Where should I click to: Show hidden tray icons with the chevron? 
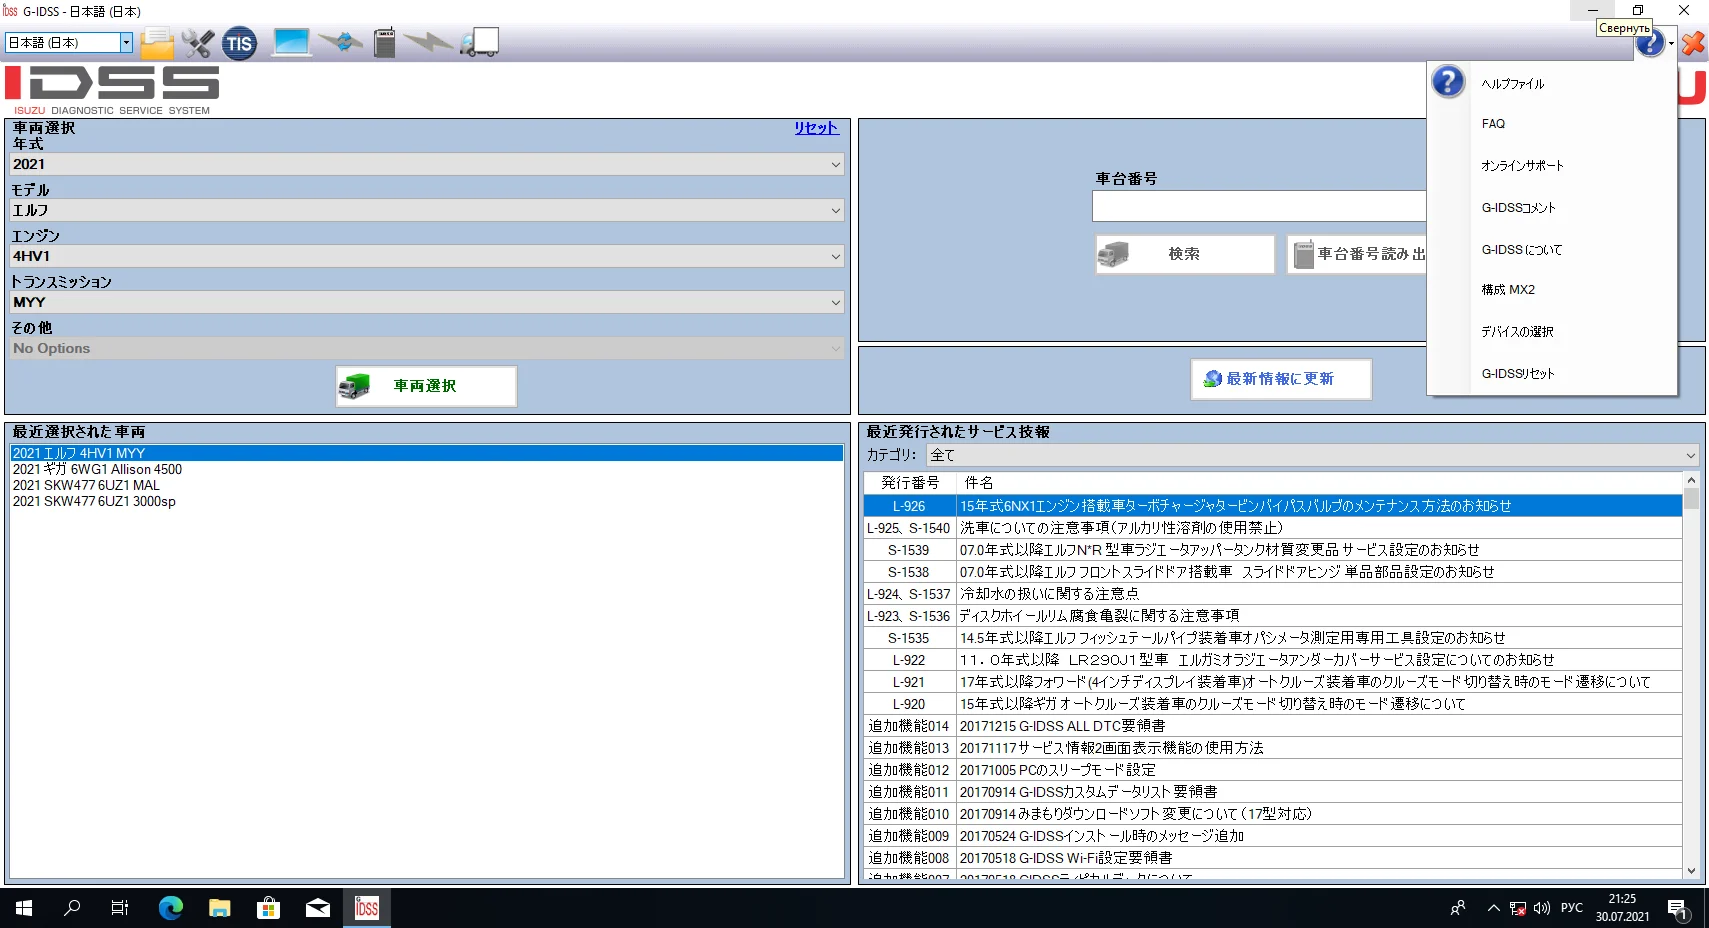[1493, 908]
